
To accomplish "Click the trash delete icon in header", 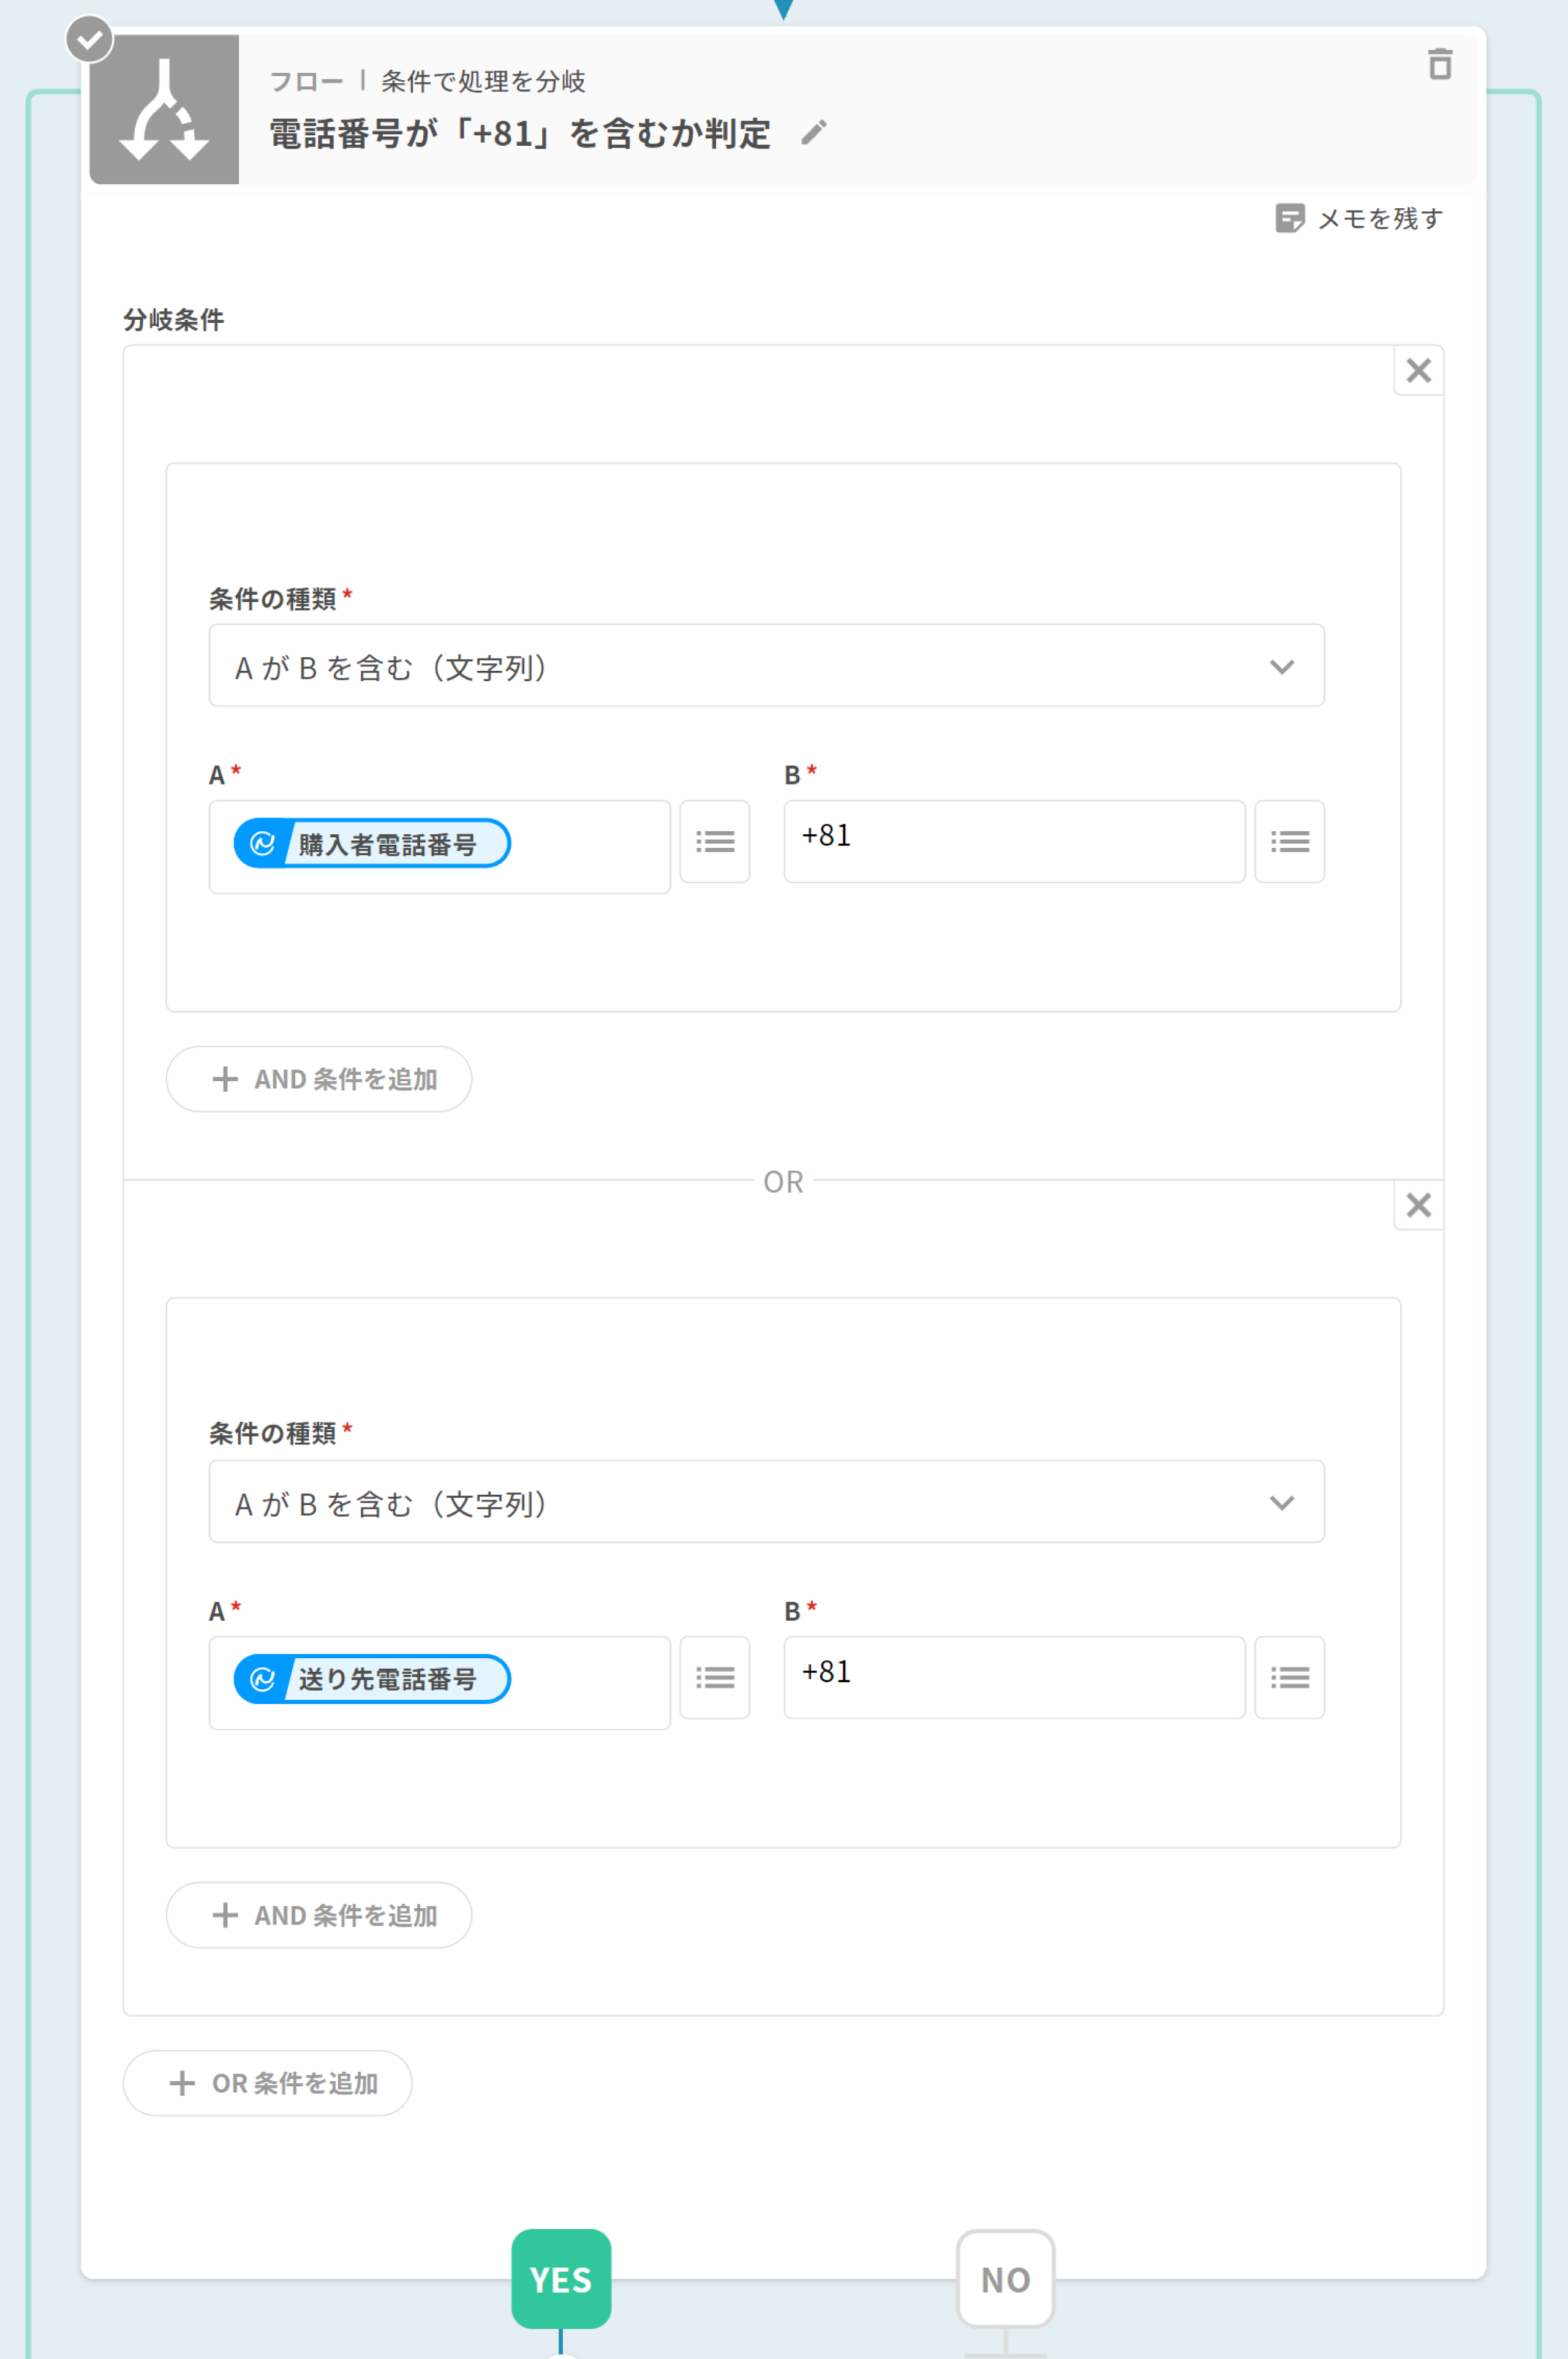I will pos(1439,65).
